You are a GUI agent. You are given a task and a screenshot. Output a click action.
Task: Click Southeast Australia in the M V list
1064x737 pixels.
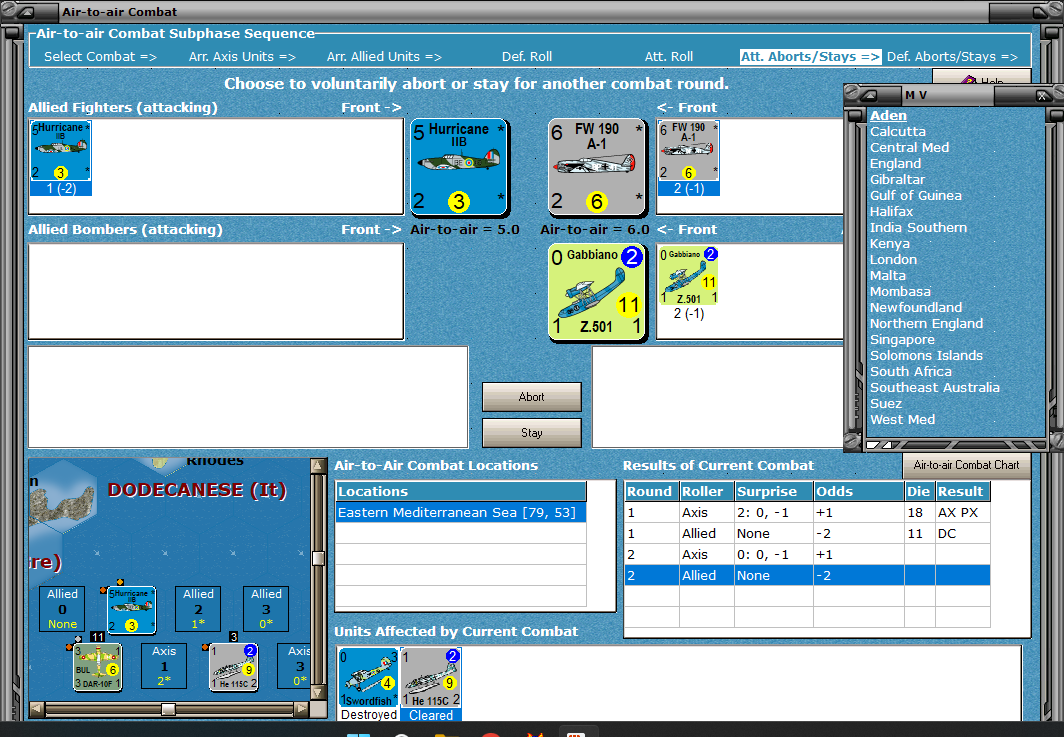tap(934, 388)
